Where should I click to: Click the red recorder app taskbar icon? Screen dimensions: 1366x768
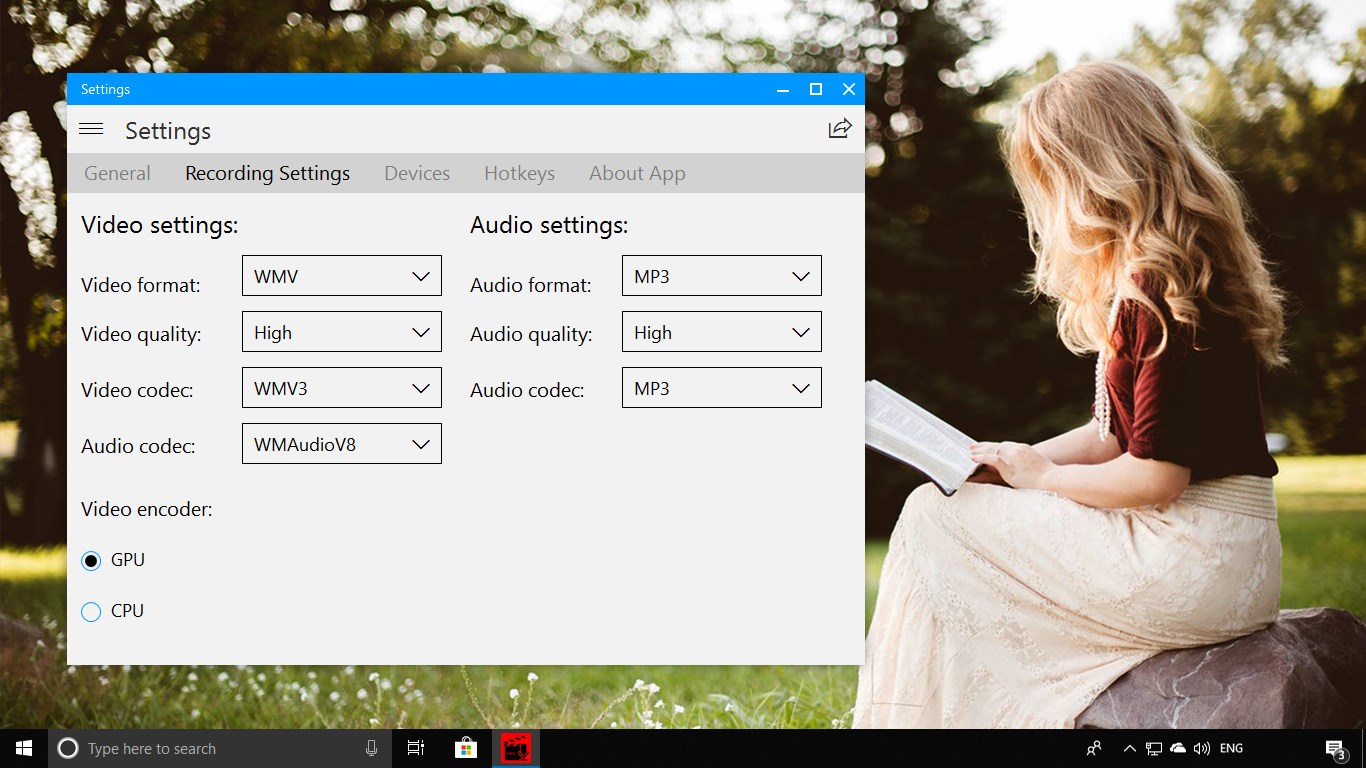pyautogui.click(x=516, y=748)
